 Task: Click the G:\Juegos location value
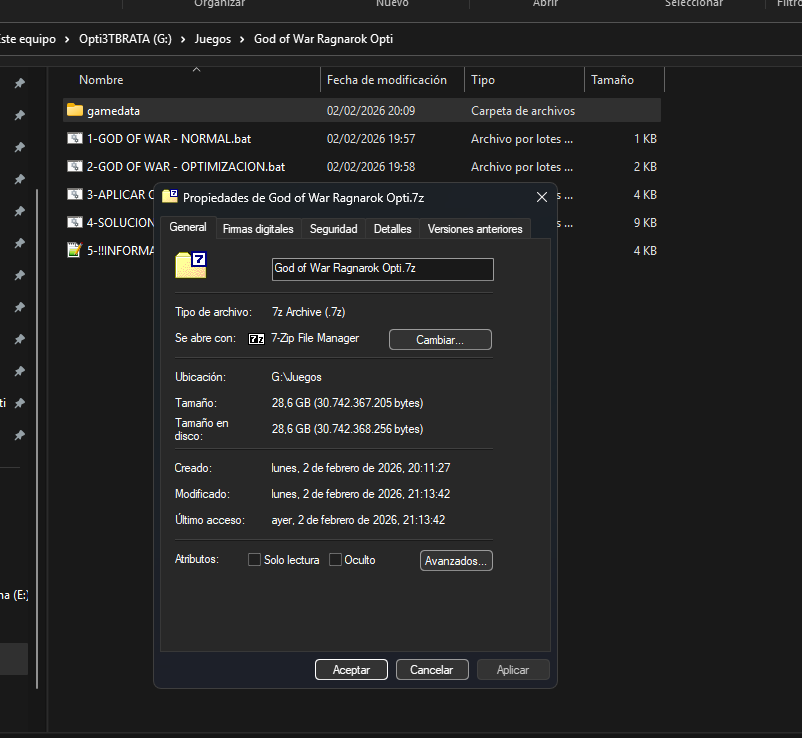click(x=296, y=377)
